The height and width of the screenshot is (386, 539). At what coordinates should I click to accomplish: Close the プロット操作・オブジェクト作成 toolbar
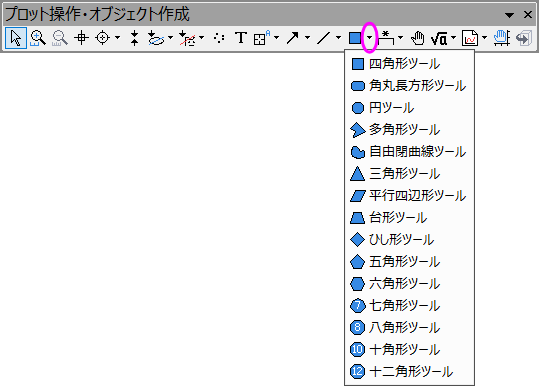(528, 14)
